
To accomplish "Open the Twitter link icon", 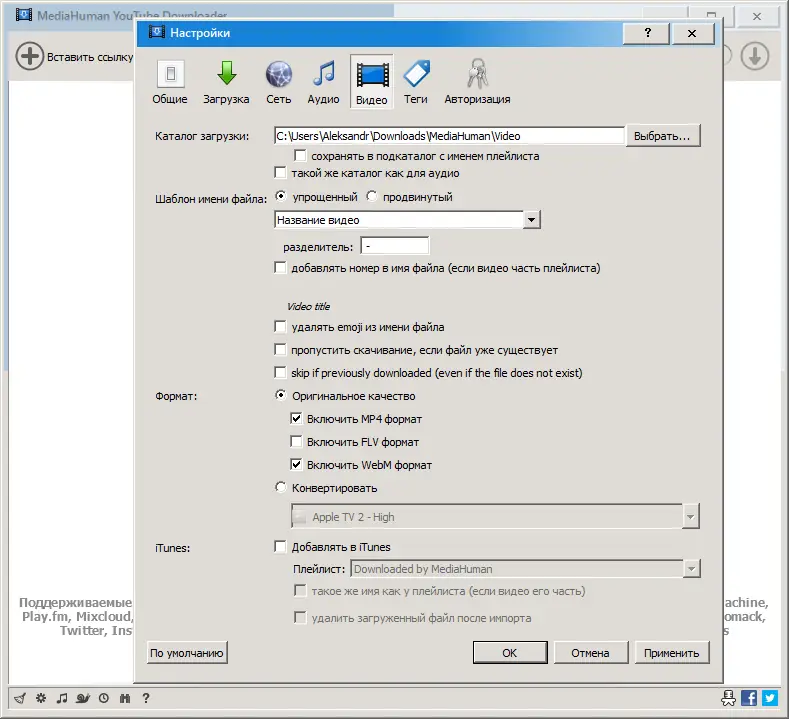I will click(x=770, y=698).
